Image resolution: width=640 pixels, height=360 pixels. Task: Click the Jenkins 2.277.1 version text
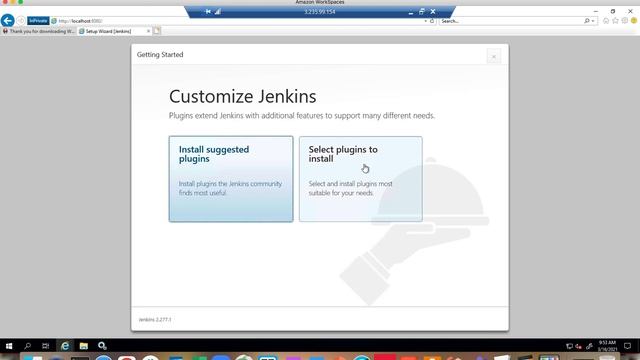point(155,319)
